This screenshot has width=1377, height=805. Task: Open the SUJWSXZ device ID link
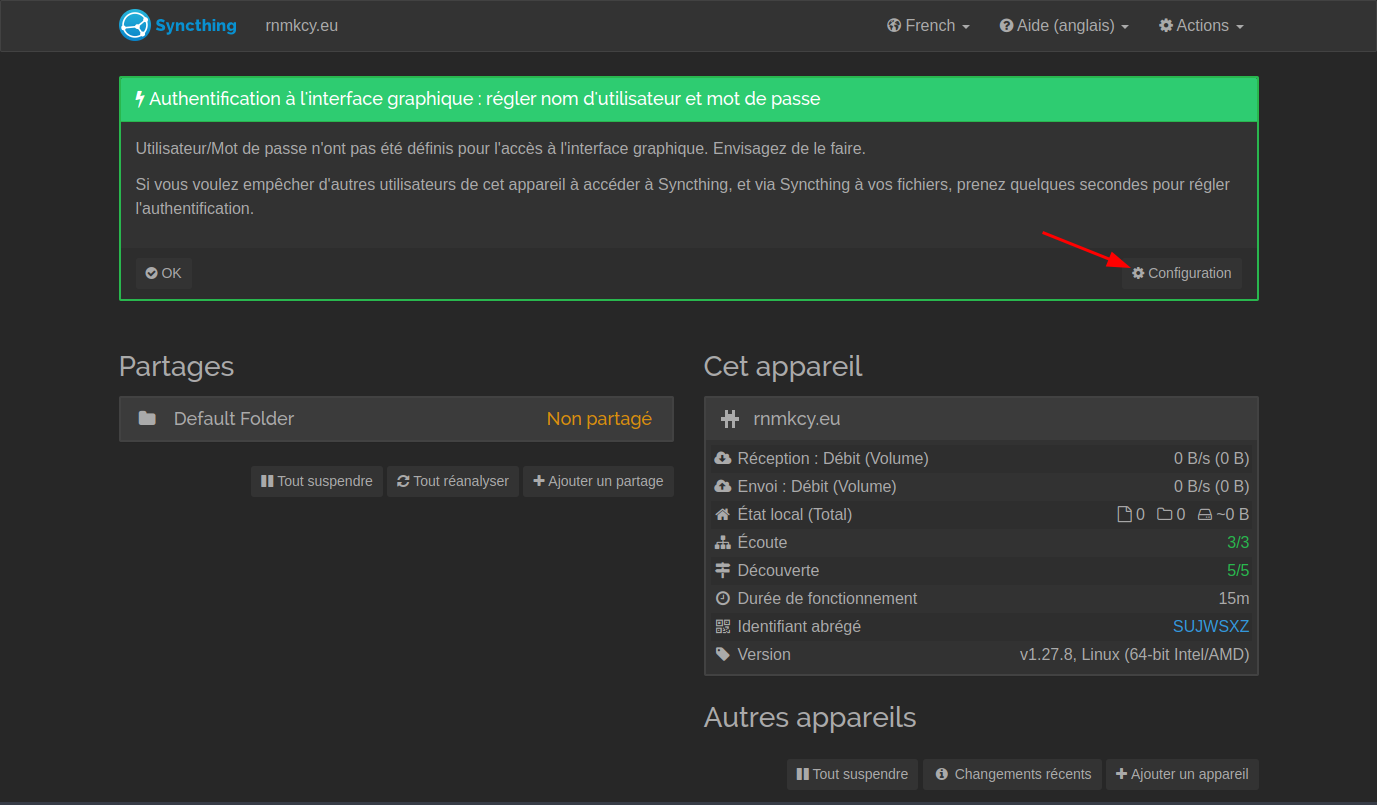point(1210,626)
